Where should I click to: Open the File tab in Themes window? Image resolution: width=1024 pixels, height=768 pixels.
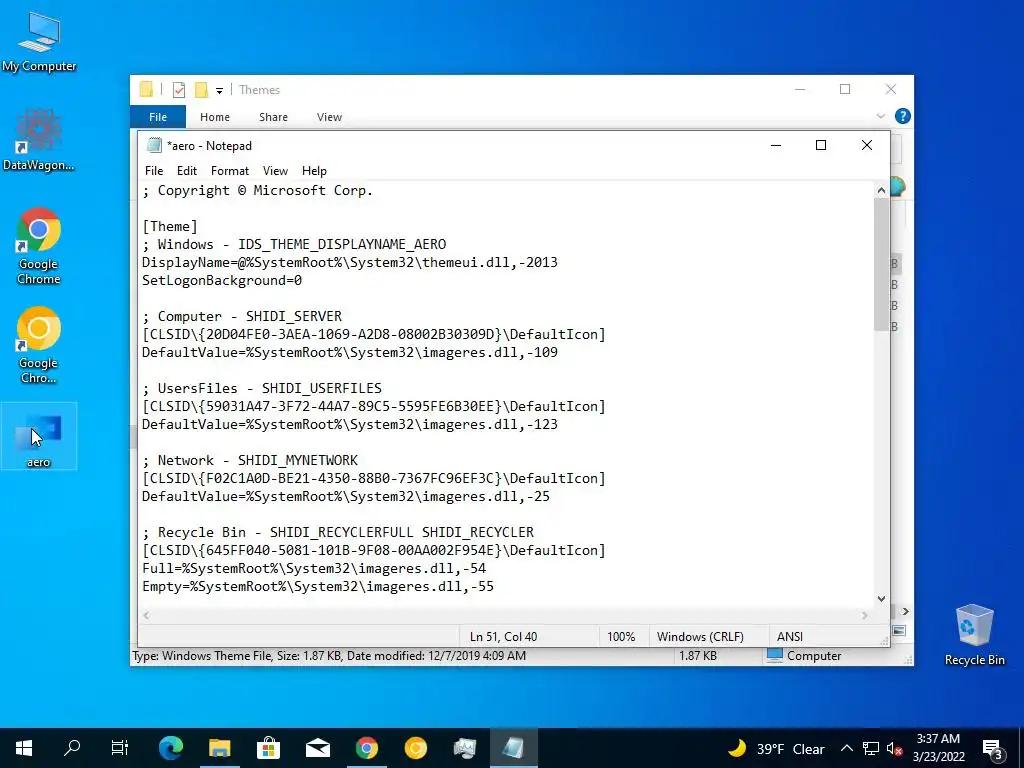158,117
